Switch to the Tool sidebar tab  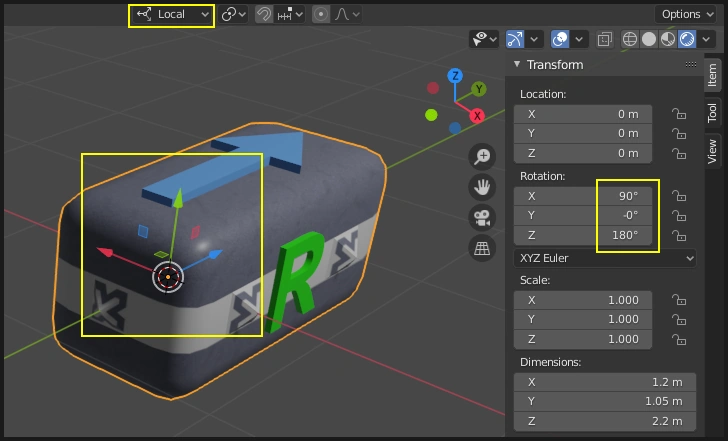coord(712,113)
